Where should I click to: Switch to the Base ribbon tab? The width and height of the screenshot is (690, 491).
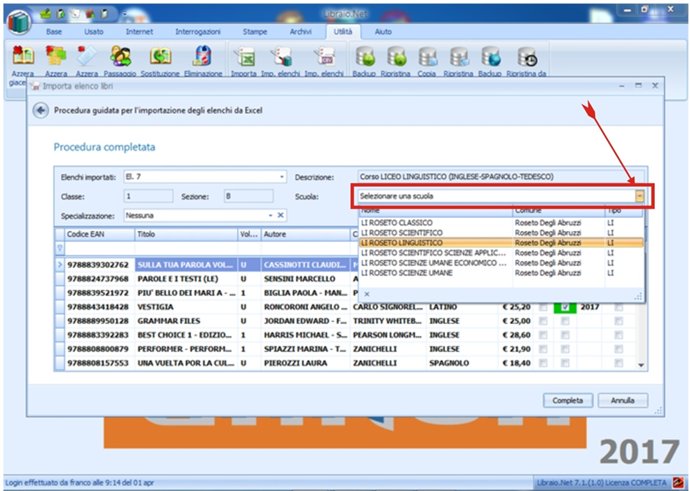54,32
